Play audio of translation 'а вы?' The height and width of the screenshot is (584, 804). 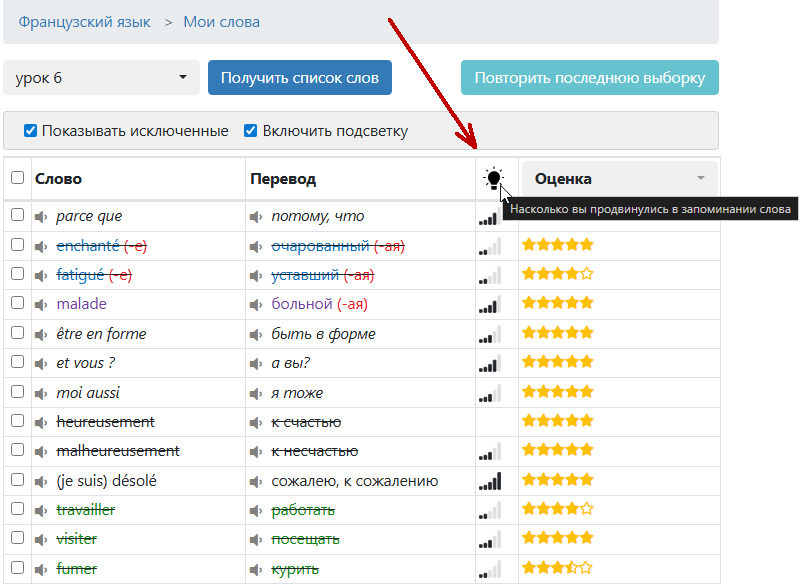tap(256, 364)
